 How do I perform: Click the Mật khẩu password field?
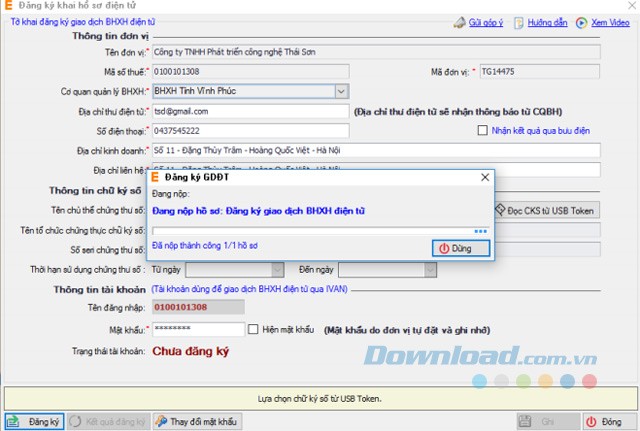(197, 329)
